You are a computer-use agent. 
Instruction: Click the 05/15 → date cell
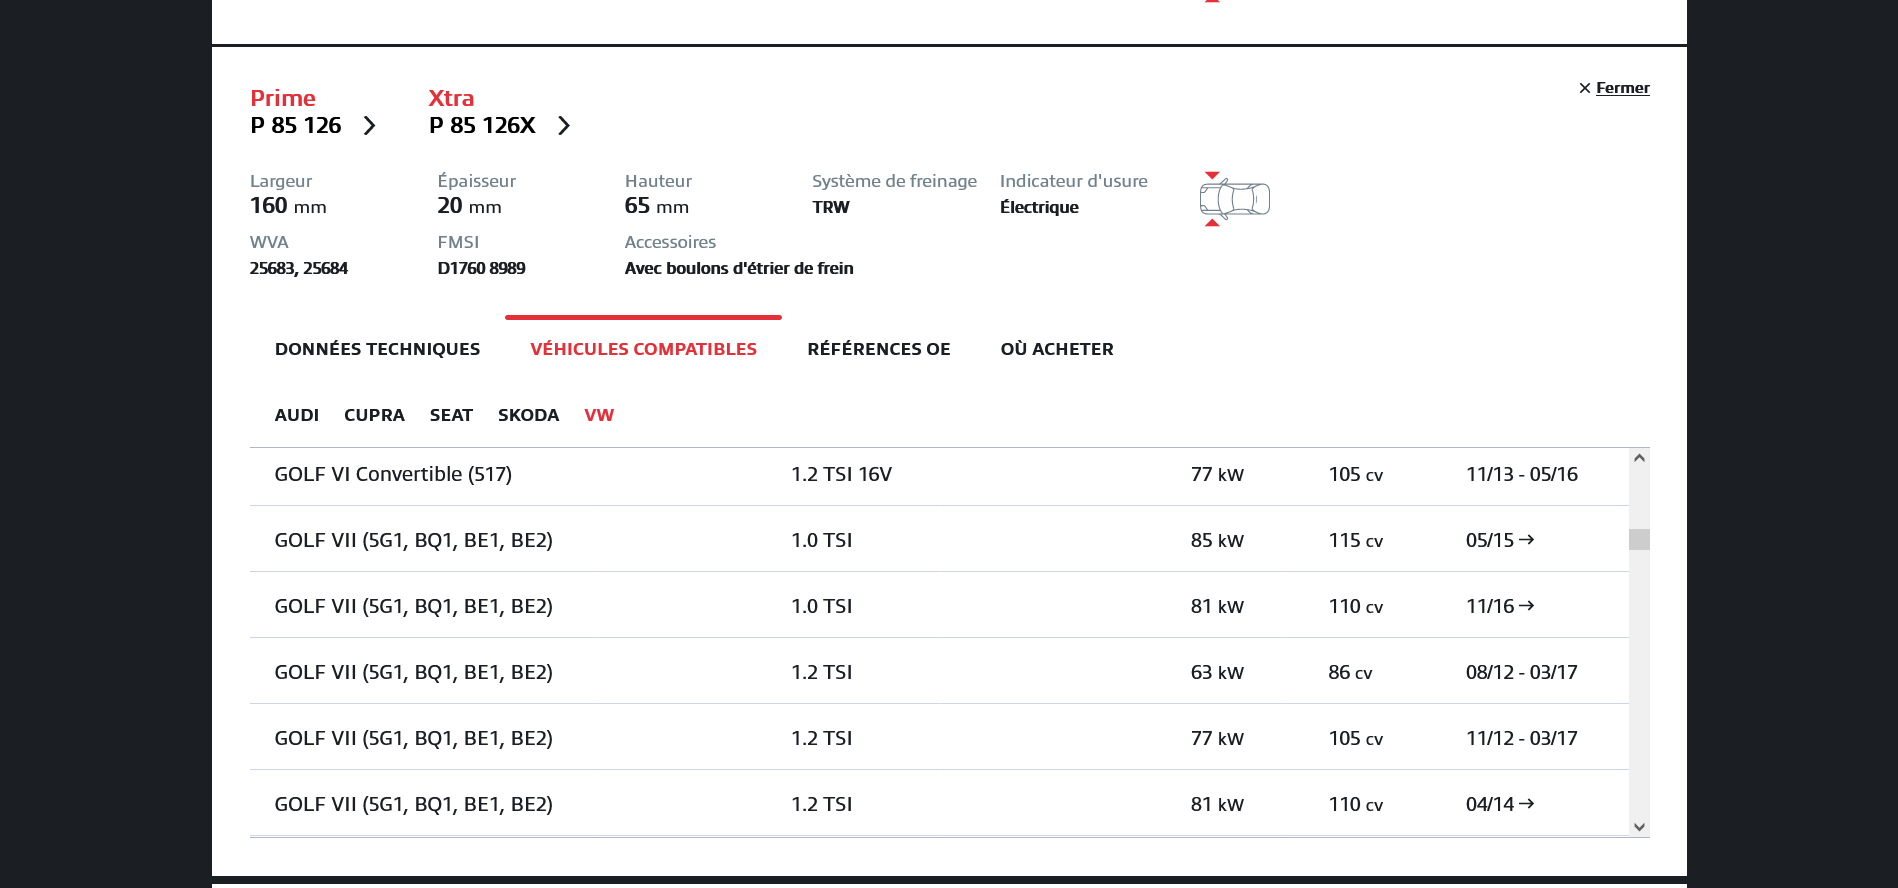(x=1500, y=540)
